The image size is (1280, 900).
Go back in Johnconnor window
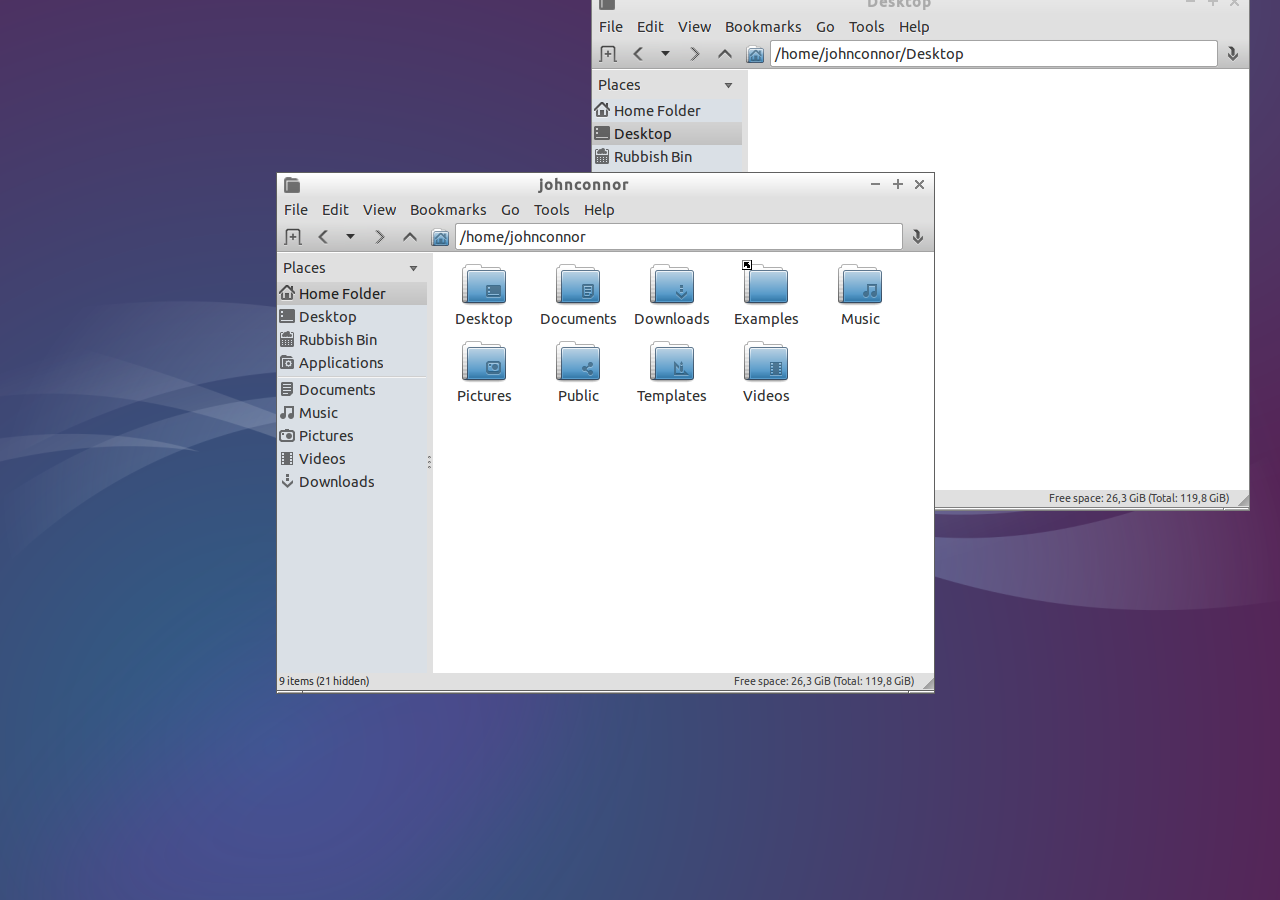(323, 237)
